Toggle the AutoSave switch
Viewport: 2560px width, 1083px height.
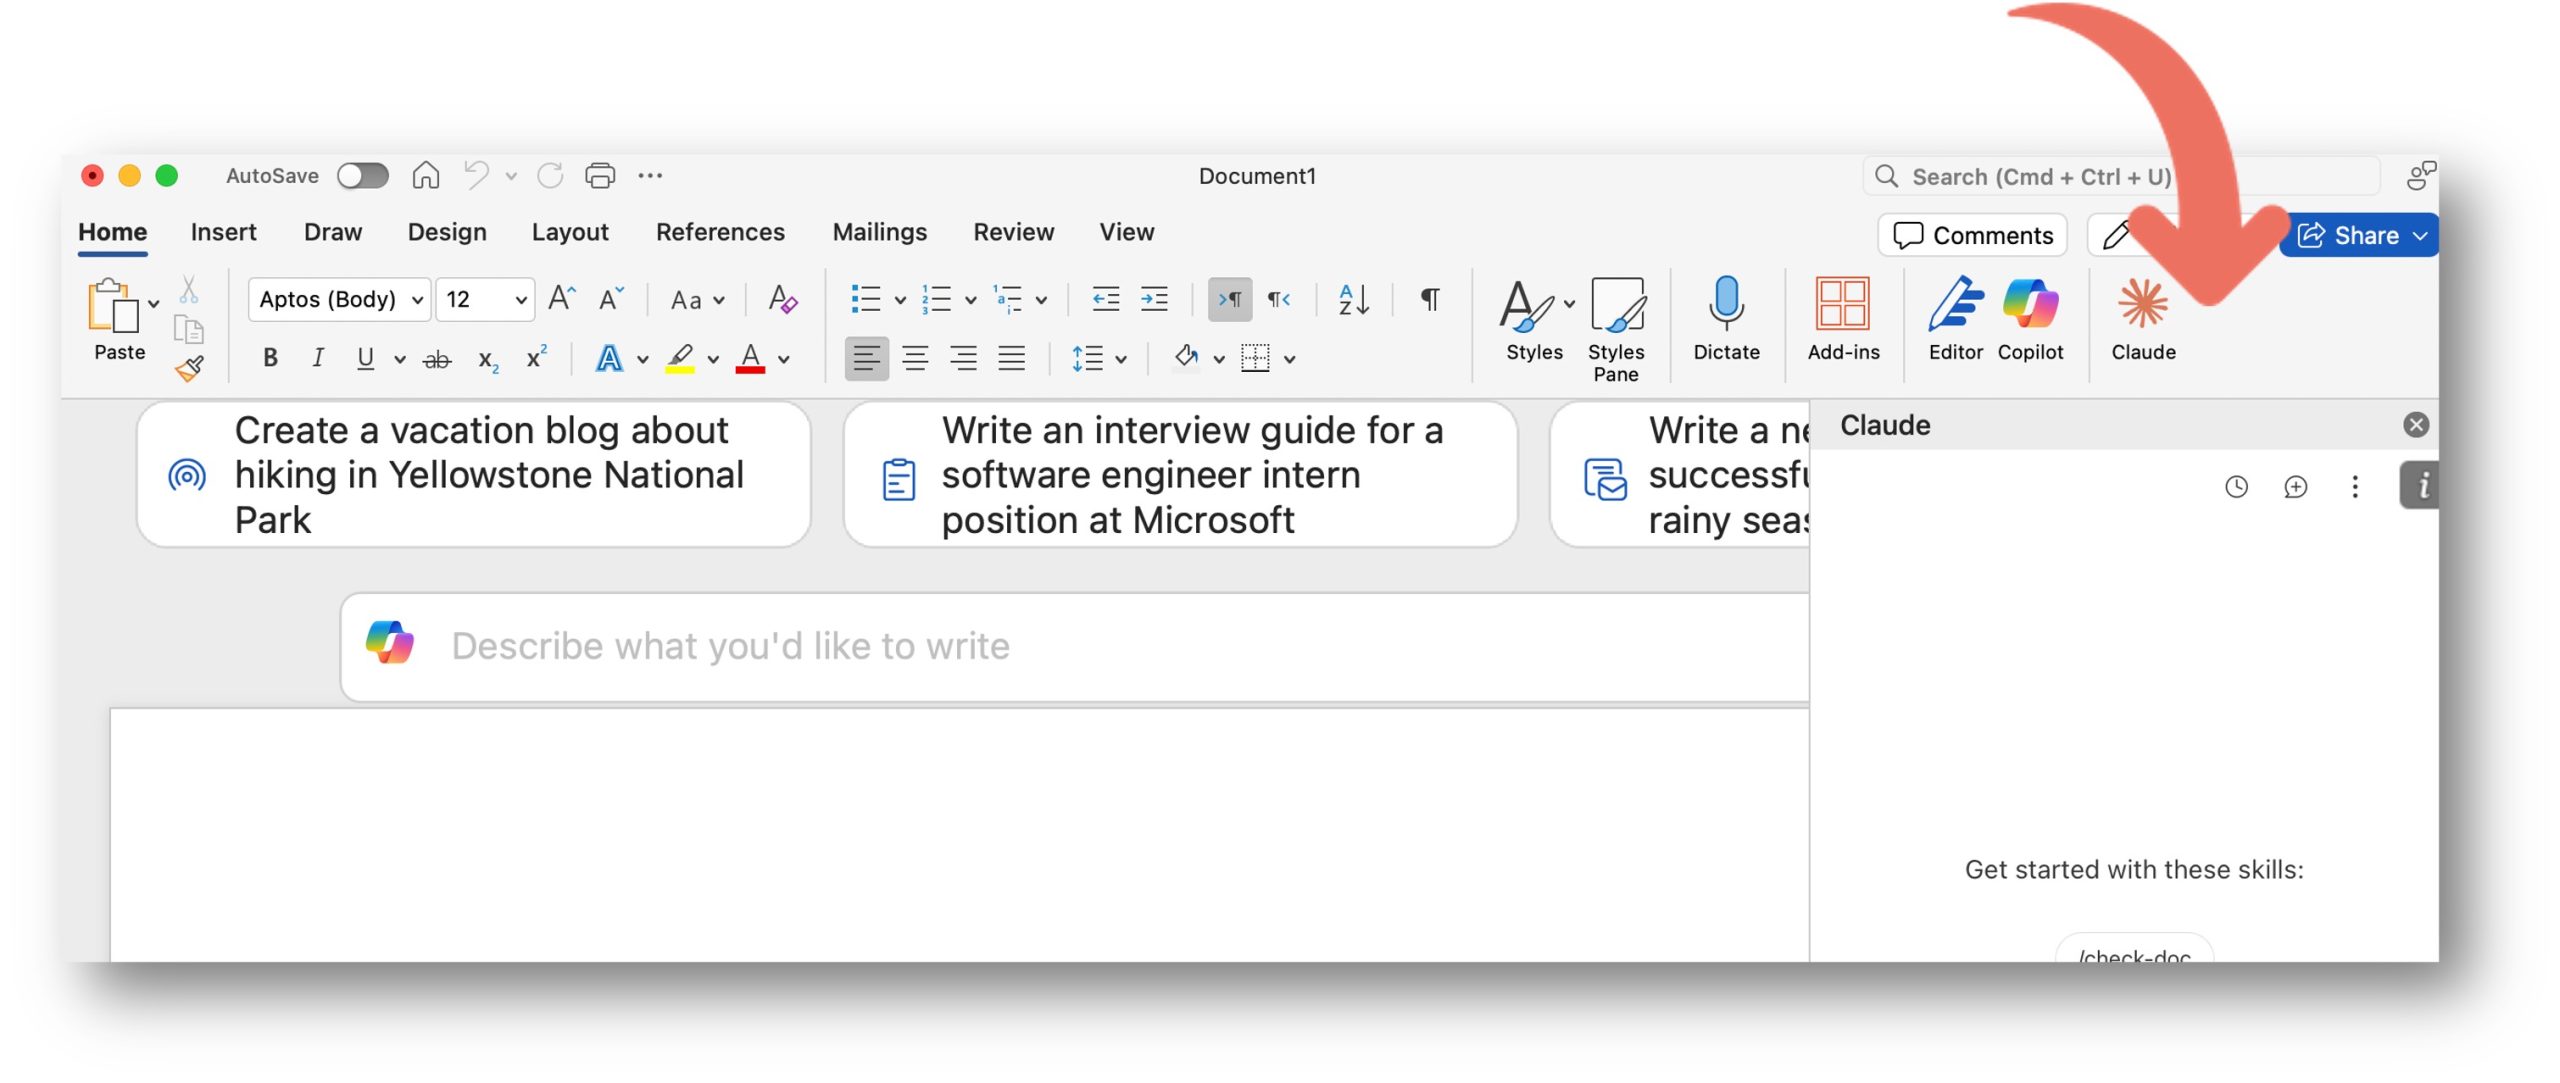362,176
